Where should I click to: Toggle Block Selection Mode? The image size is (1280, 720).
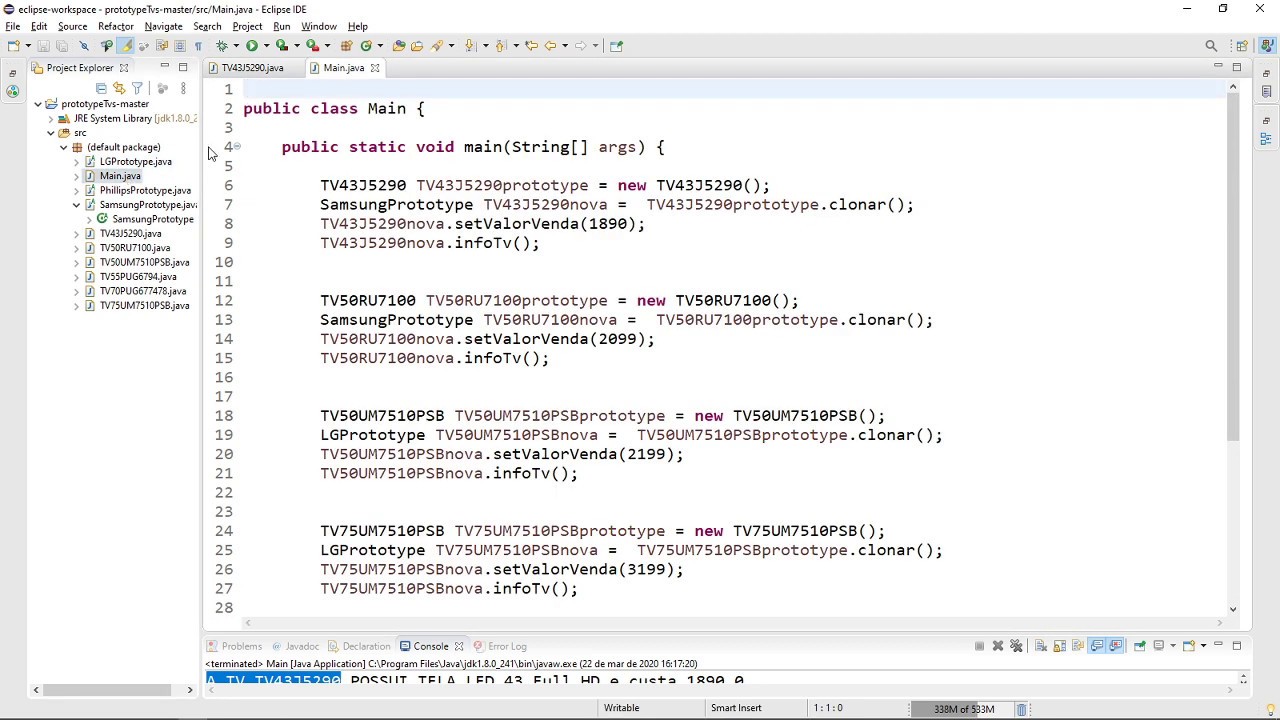coord(179,45)
